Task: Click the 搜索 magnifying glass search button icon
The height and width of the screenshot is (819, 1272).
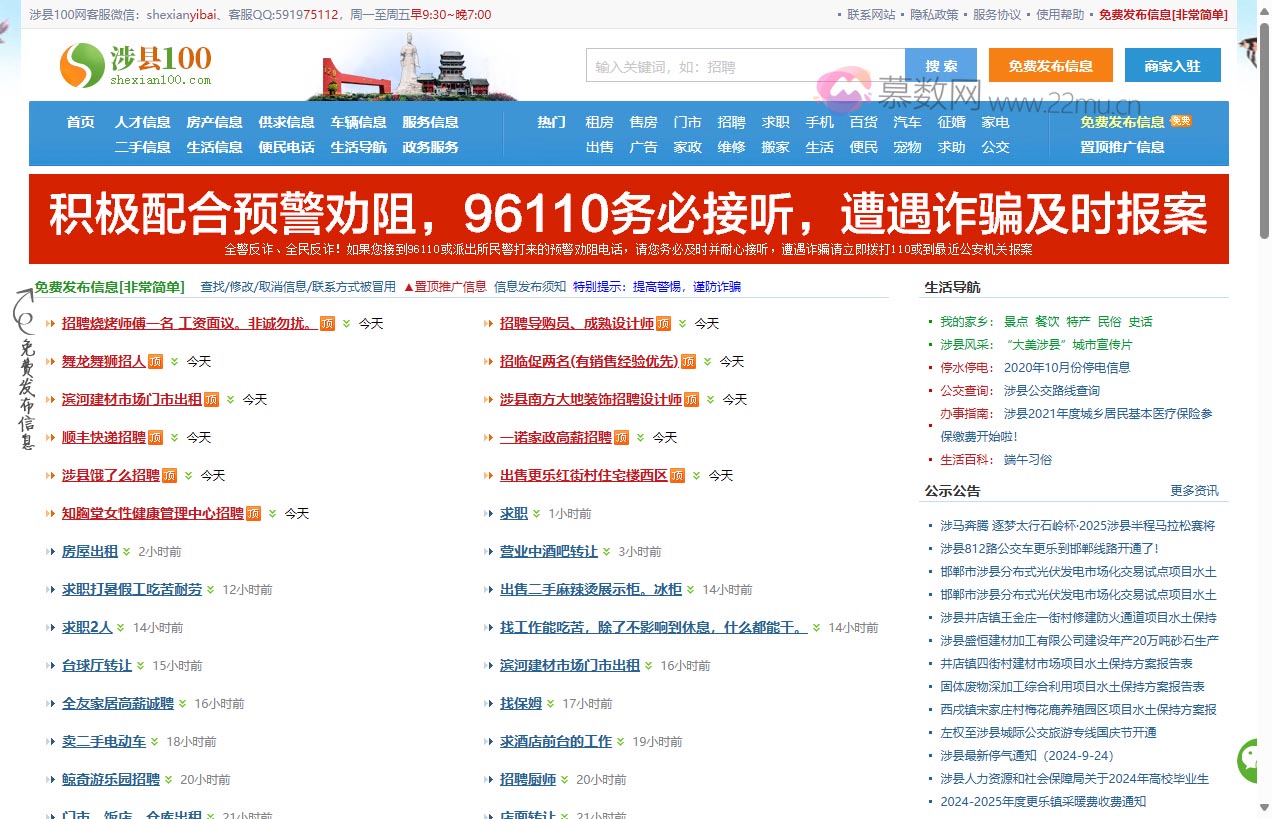Action: (940, 65)
